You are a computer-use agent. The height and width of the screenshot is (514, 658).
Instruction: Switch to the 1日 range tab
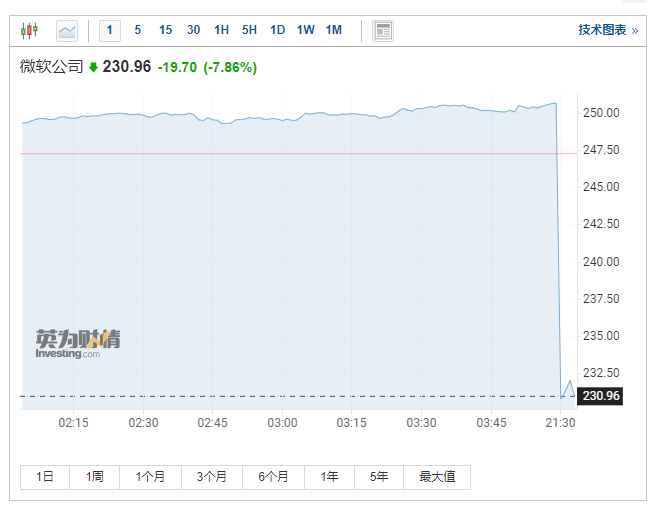pos(45,477)
